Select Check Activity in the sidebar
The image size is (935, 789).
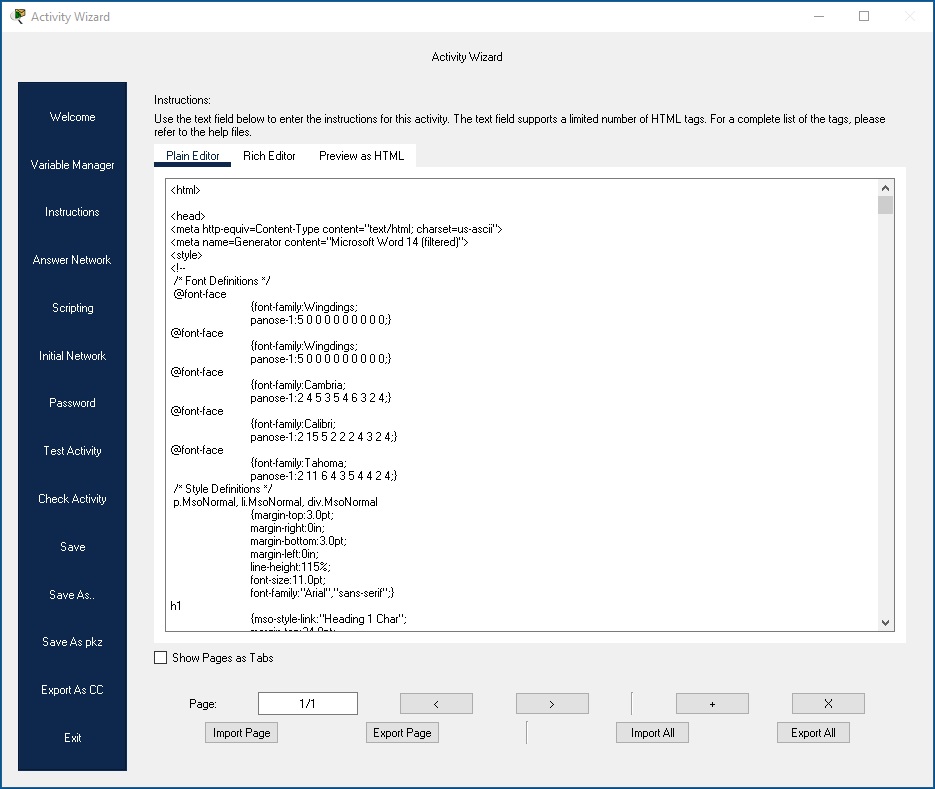pyautogui.click(x=72, y=499)
